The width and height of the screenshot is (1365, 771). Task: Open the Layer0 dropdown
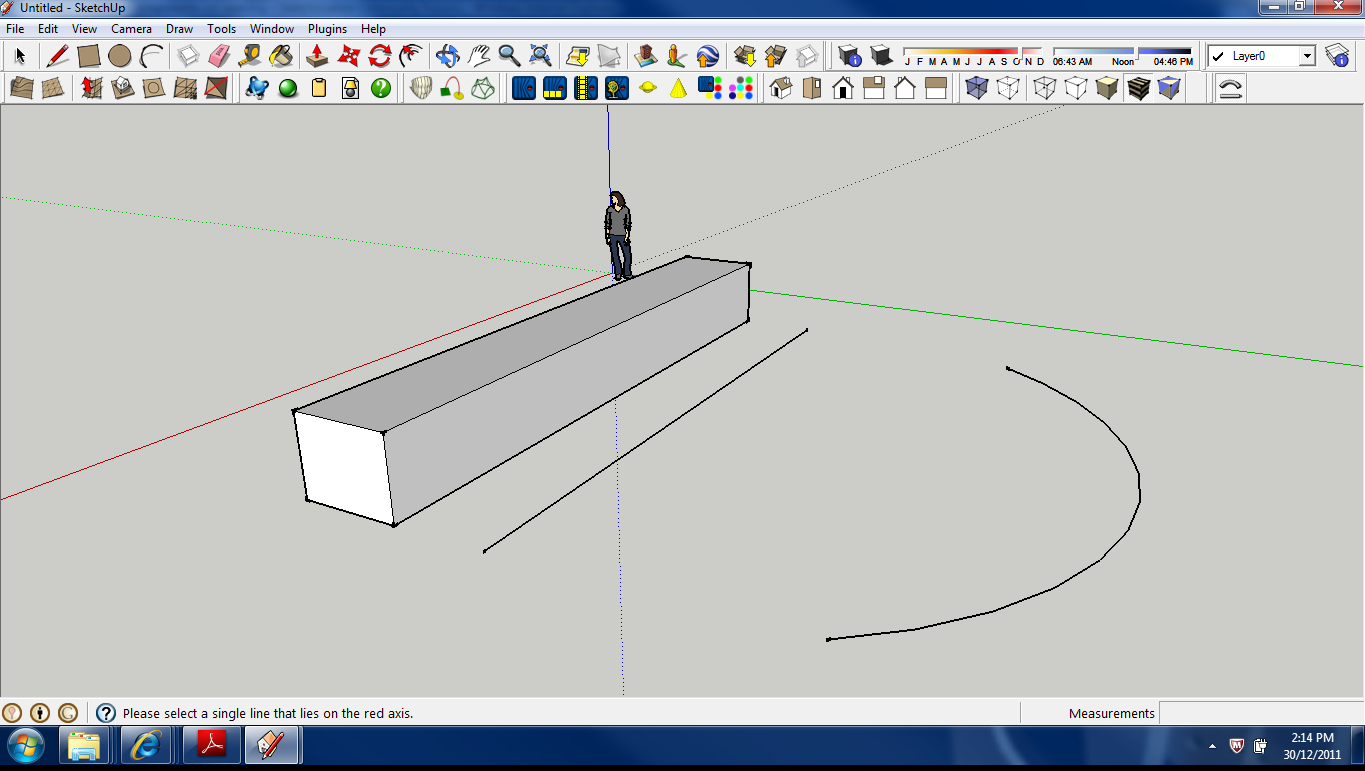click(1307, 57)
